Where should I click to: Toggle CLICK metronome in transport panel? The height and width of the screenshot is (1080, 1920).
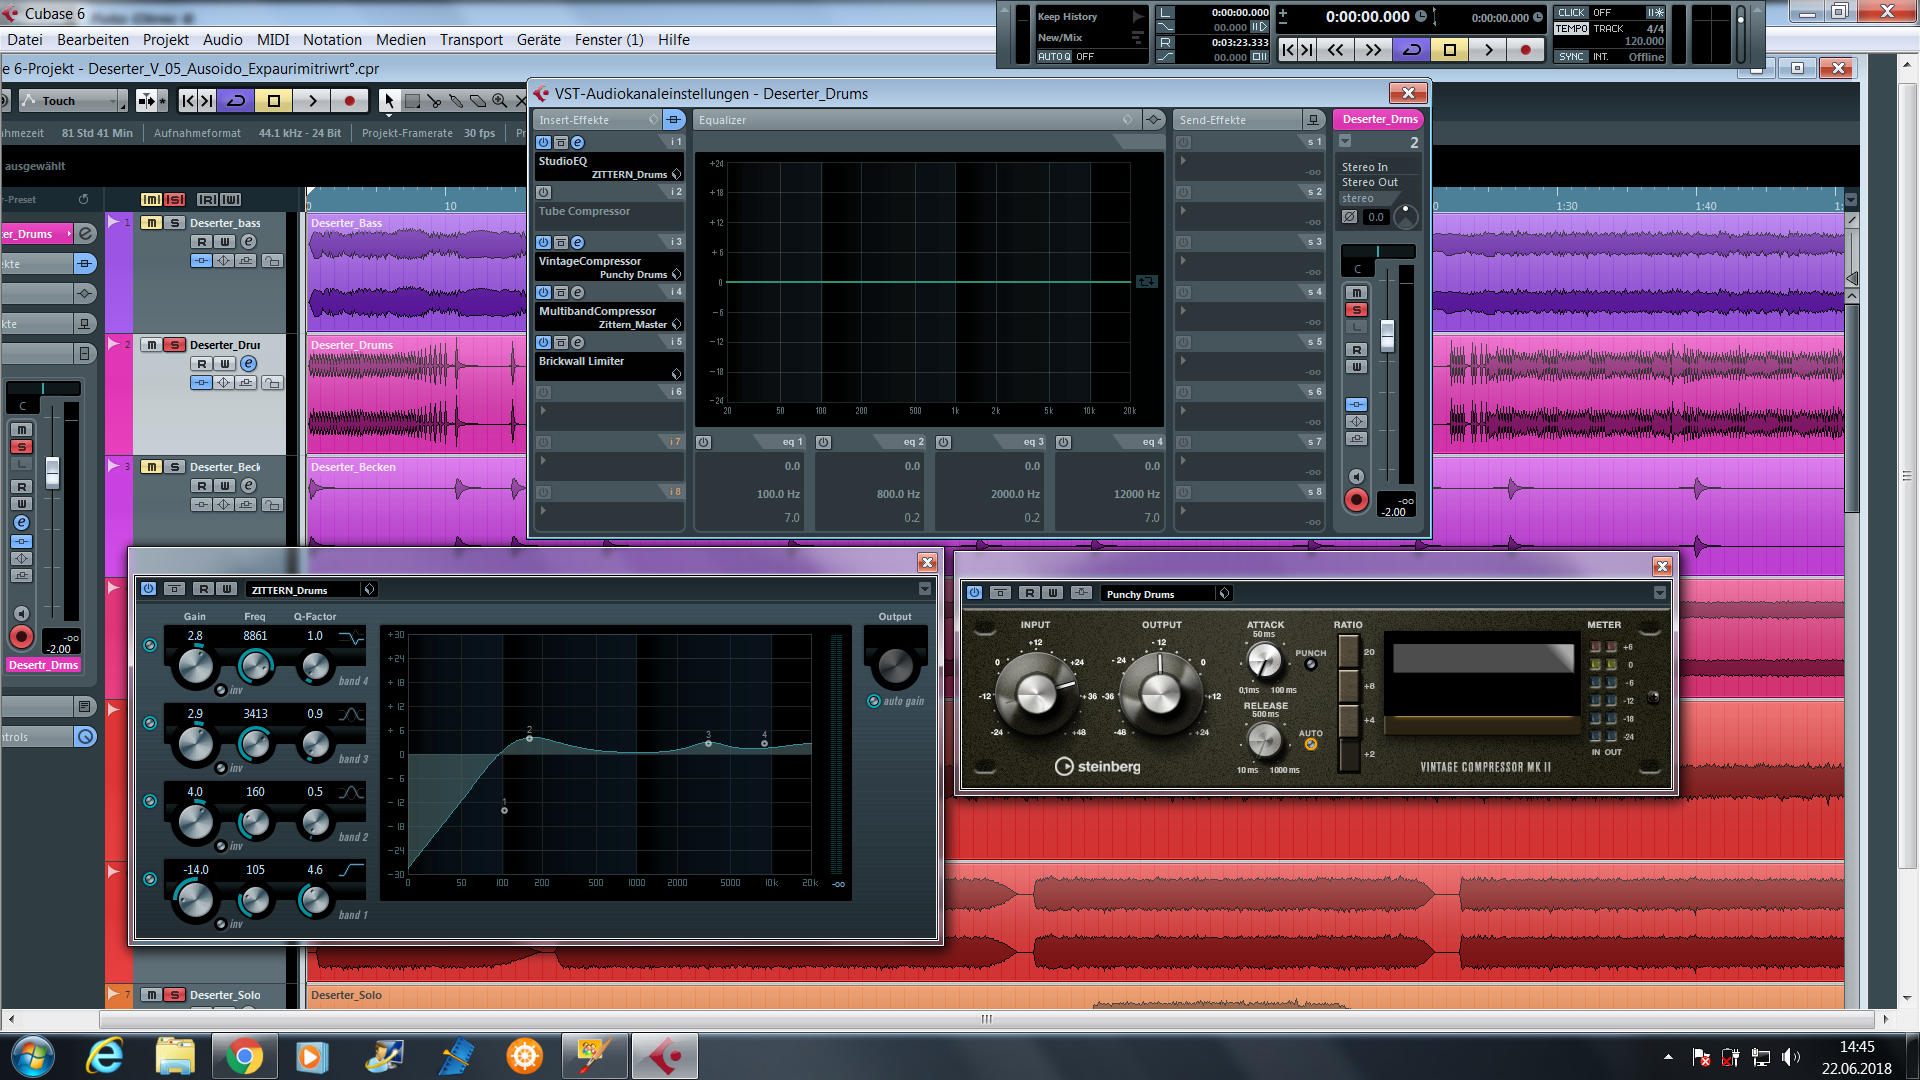click(1571, 13)
